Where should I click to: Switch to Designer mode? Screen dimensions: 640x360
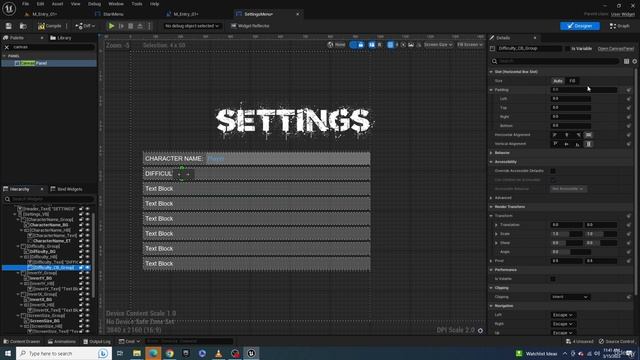coord(580,26)
